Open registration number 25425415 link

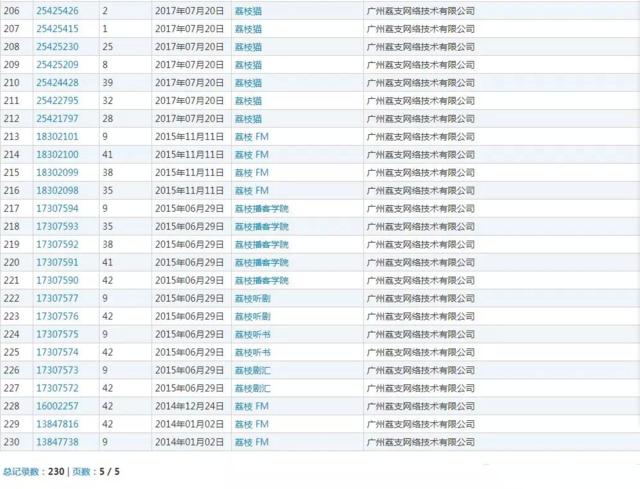coord(58,29)
